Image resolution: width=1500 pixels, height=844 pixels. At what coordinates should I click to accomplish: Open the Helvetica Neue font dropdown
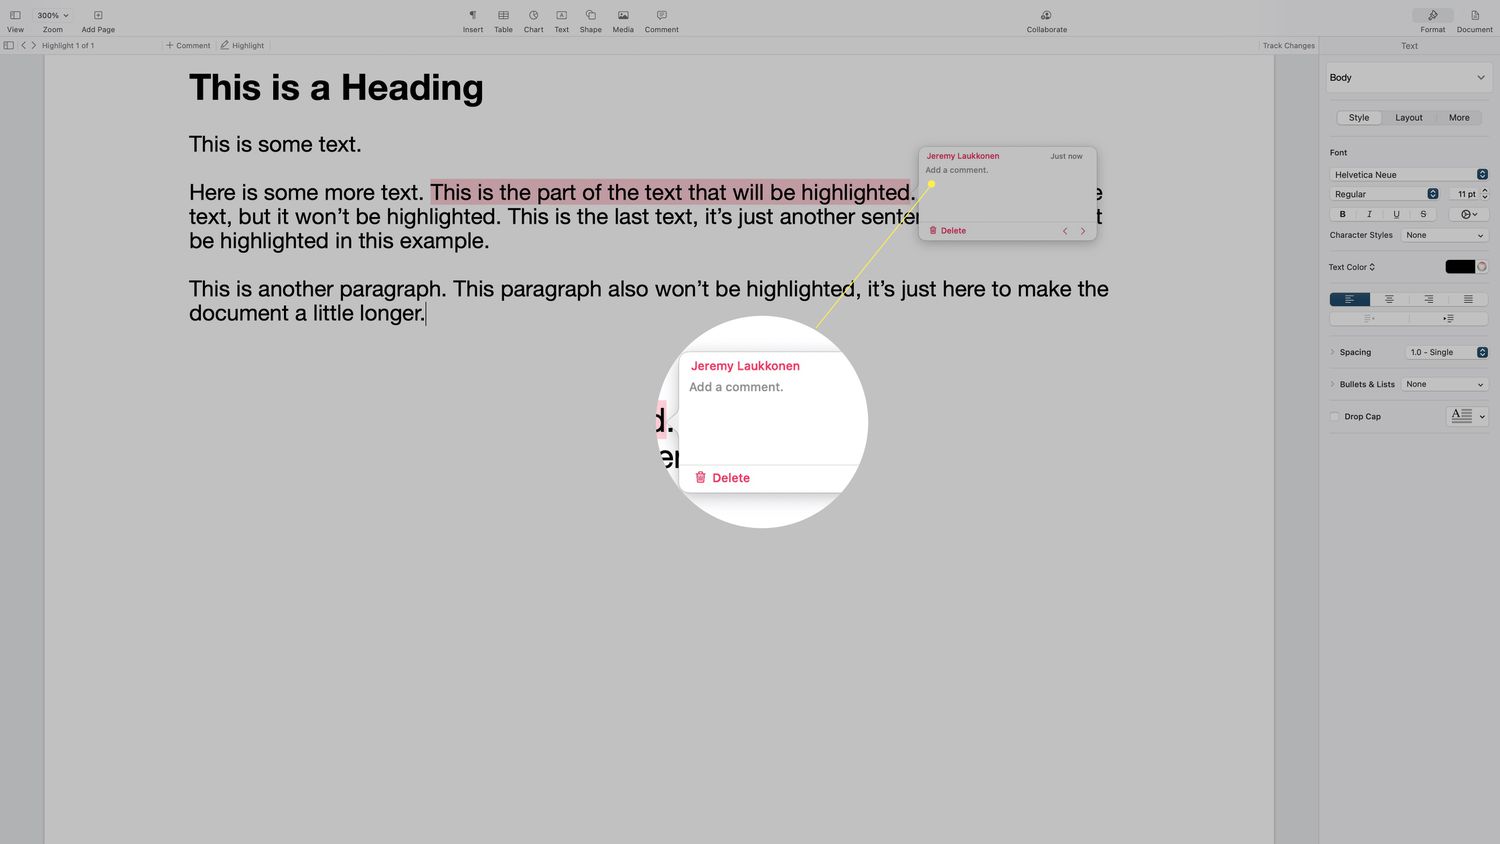[x=1408, y=175]
